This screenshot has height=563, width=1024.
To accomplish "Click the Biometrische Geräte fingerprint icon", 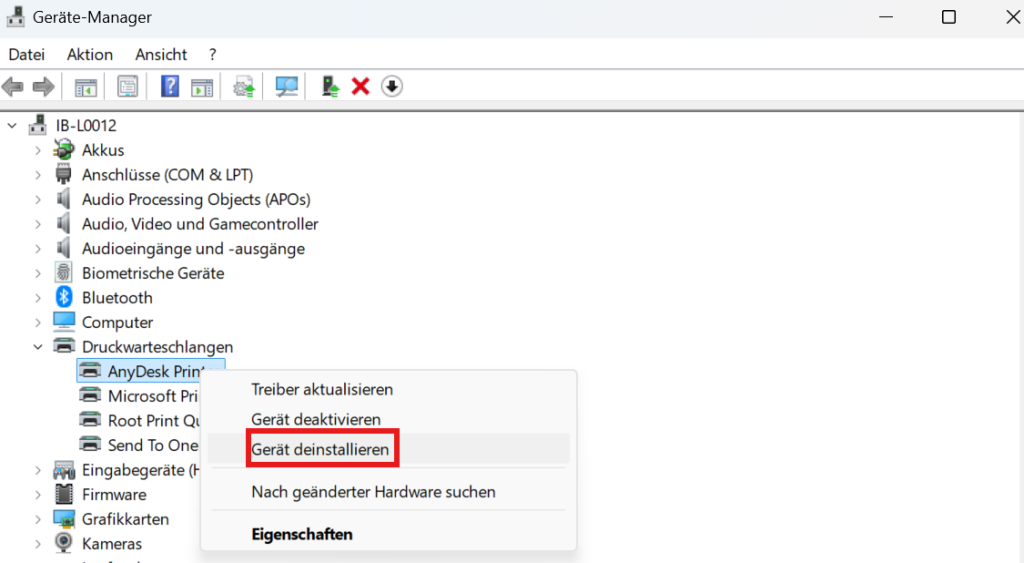I will coord(63,272).
